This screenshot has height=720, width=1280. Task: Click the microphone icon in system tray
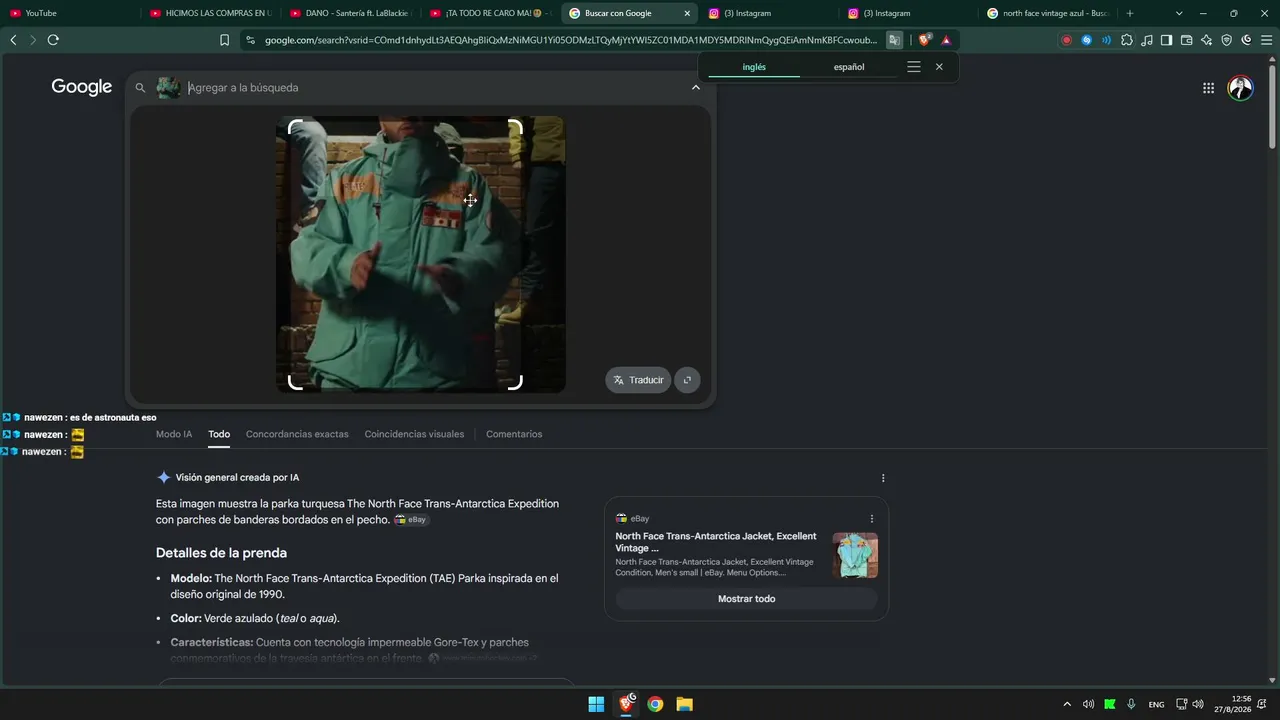[x=1131, y=704]
